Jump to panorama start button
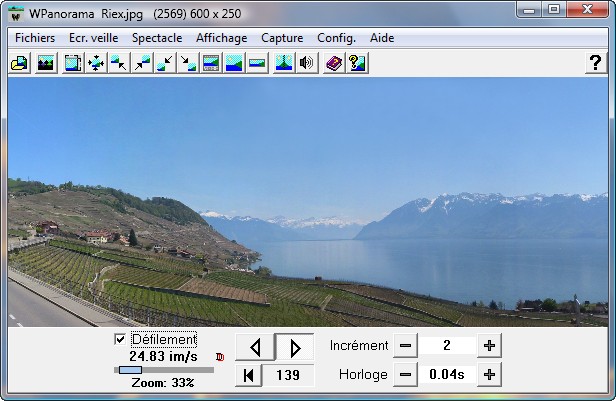The width and height of the screenshot is (616, 401). pos(248,375)
